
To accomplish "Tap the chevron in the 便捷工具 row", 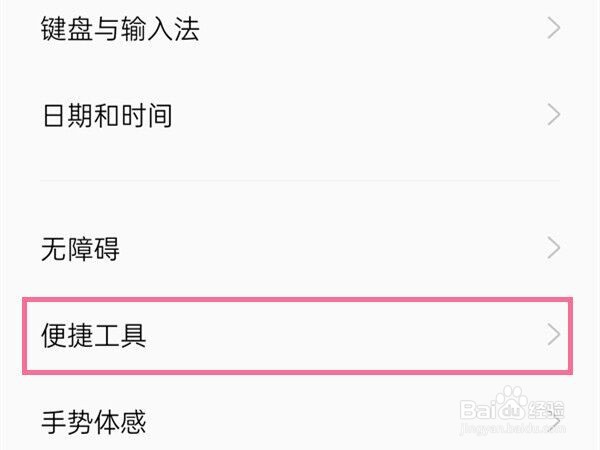I will click(x=554, y=335).
